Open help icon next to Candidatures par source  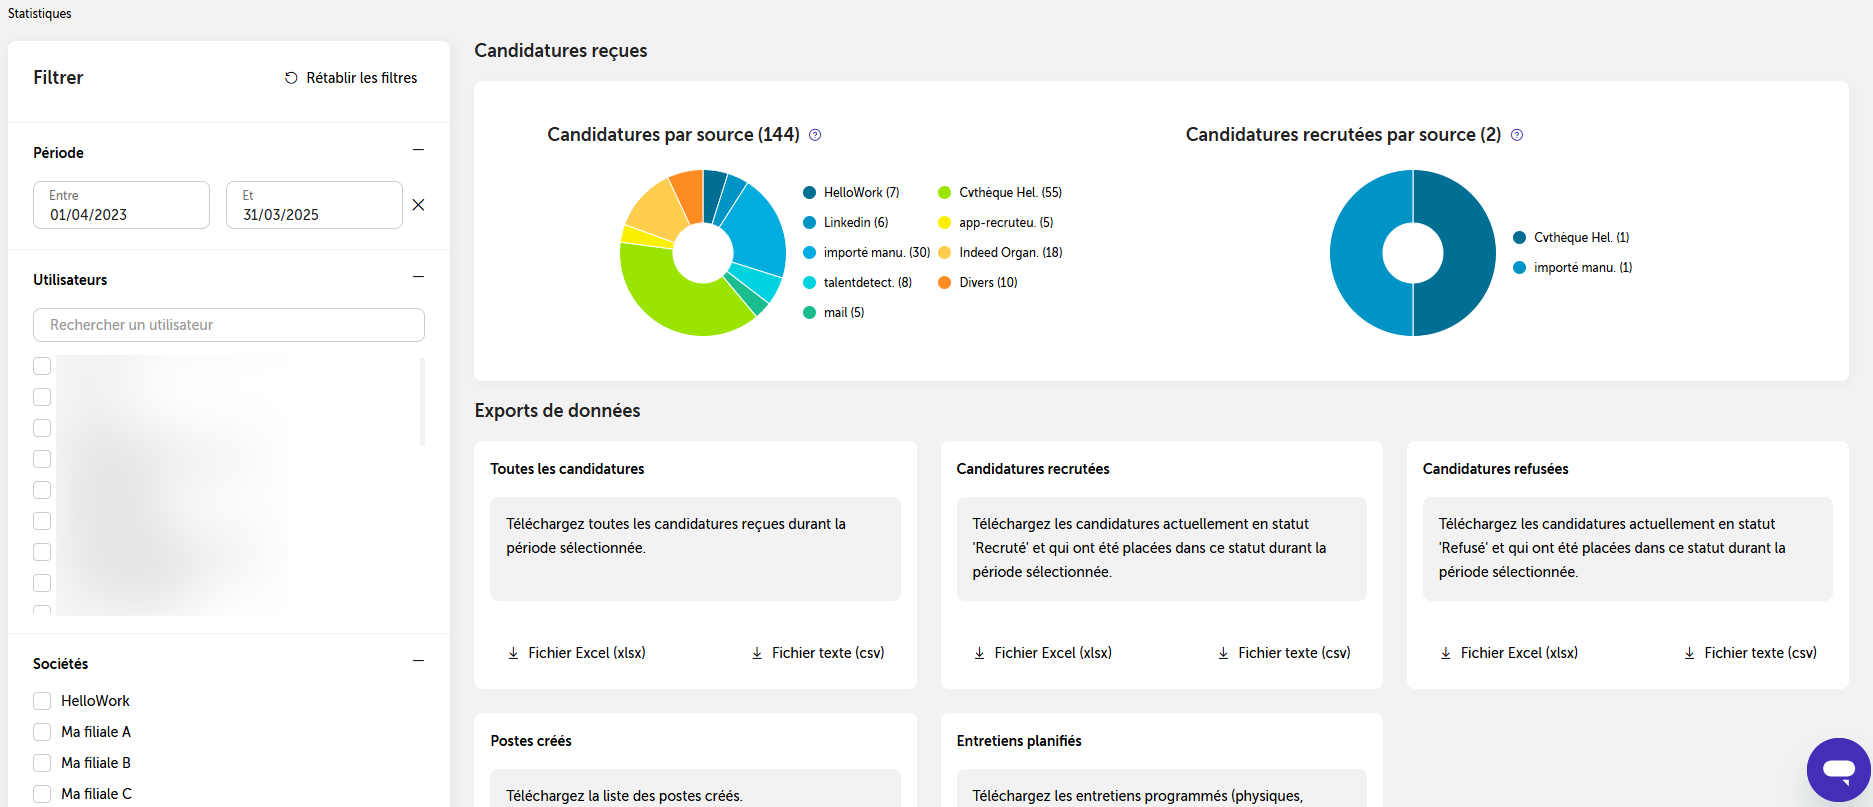tap(815, 135)
